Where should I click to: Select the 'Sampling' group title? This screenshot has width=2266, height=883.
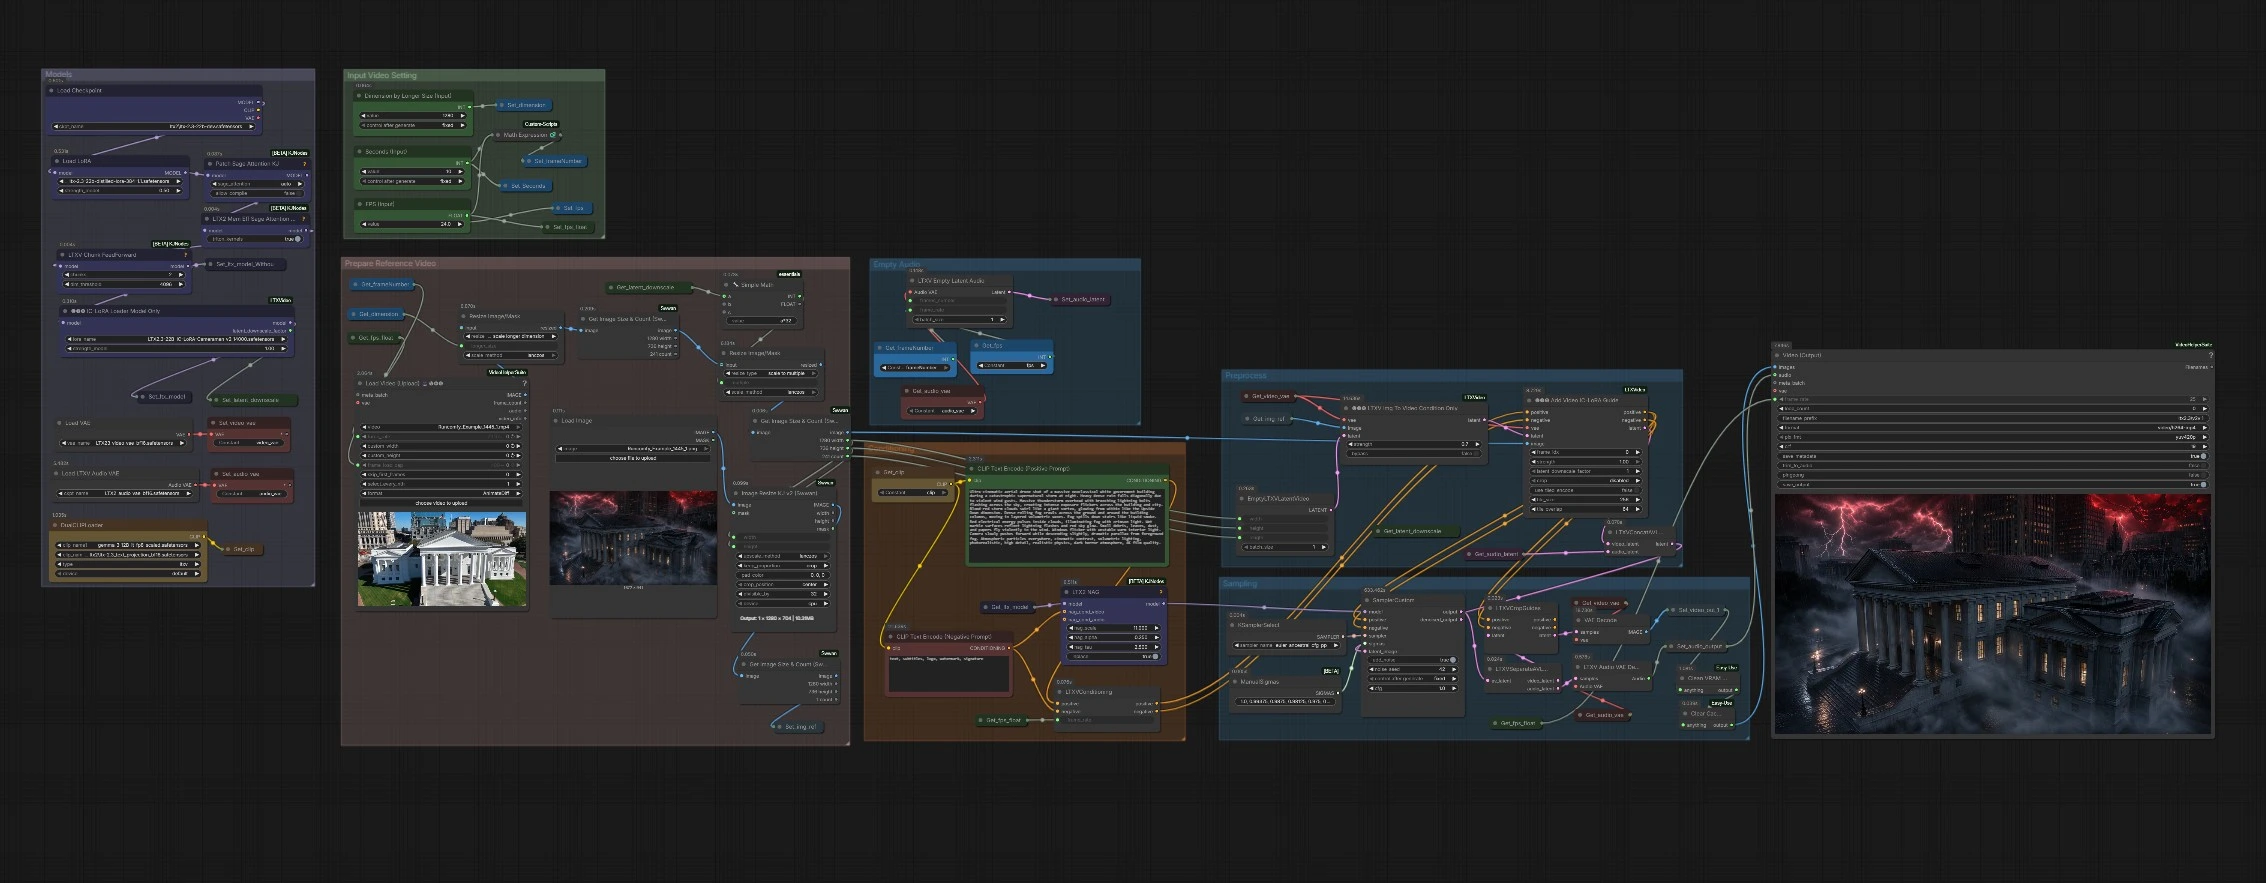pyautogui.click(x=1241, y=584)
